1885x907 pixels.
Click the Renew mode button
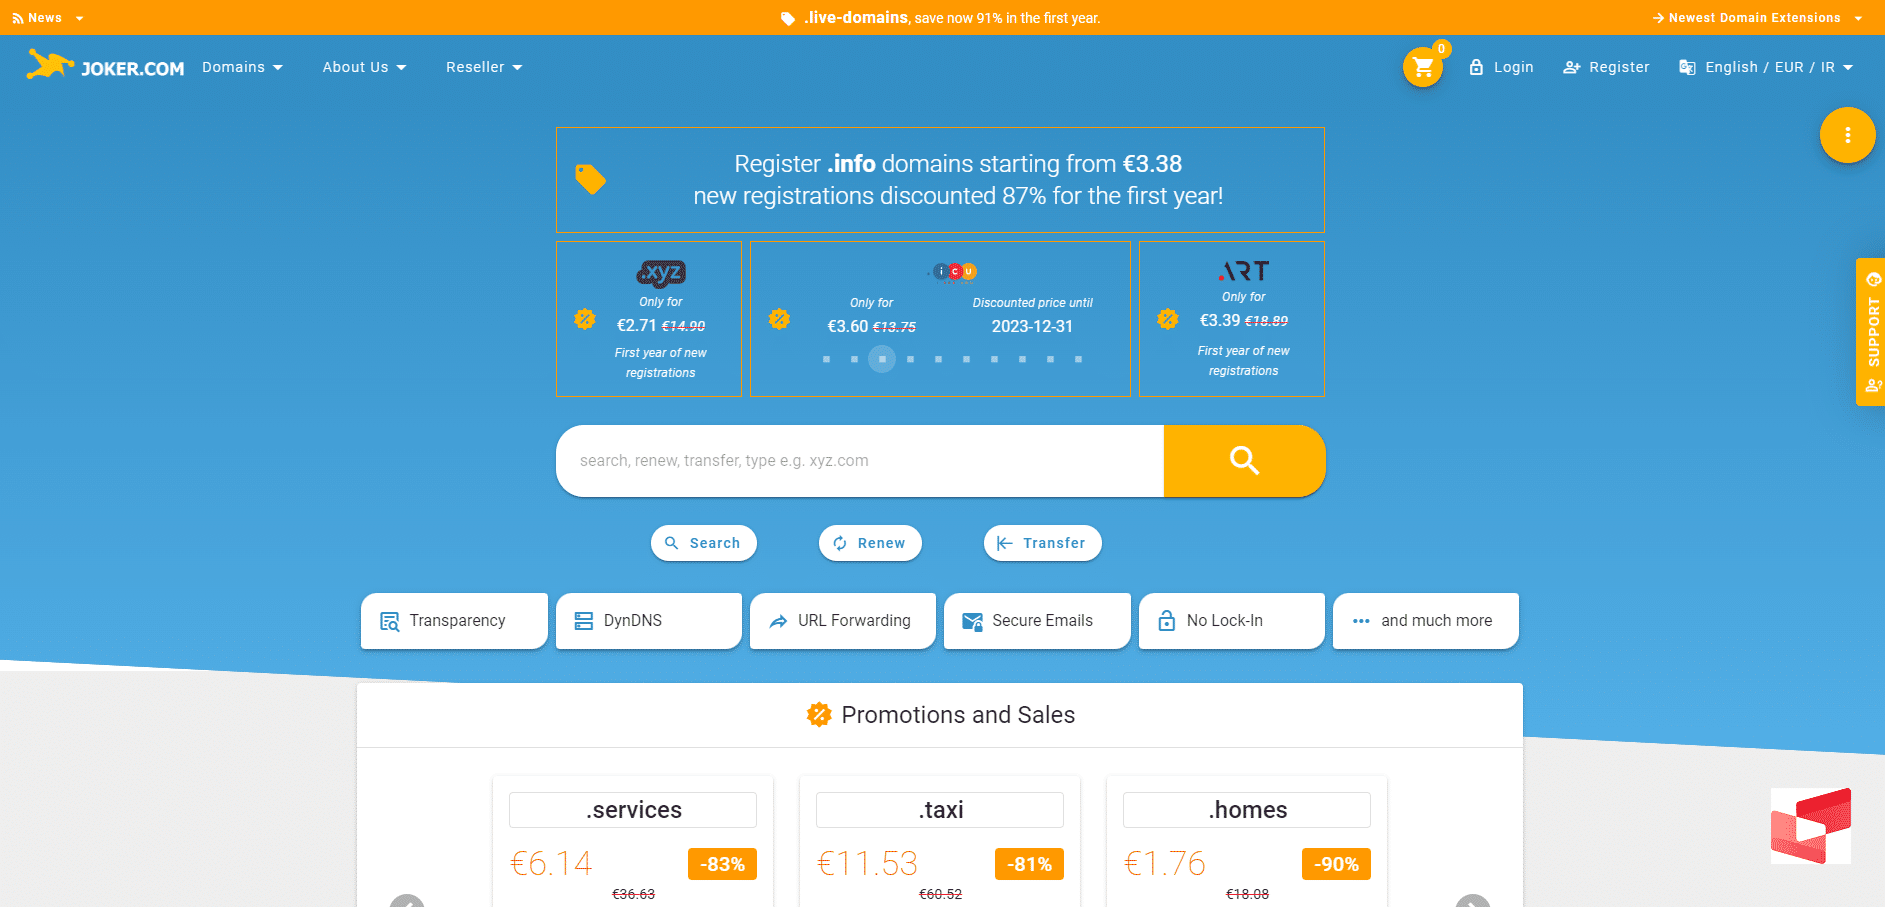pyautogui.click(x=870, y=543)
